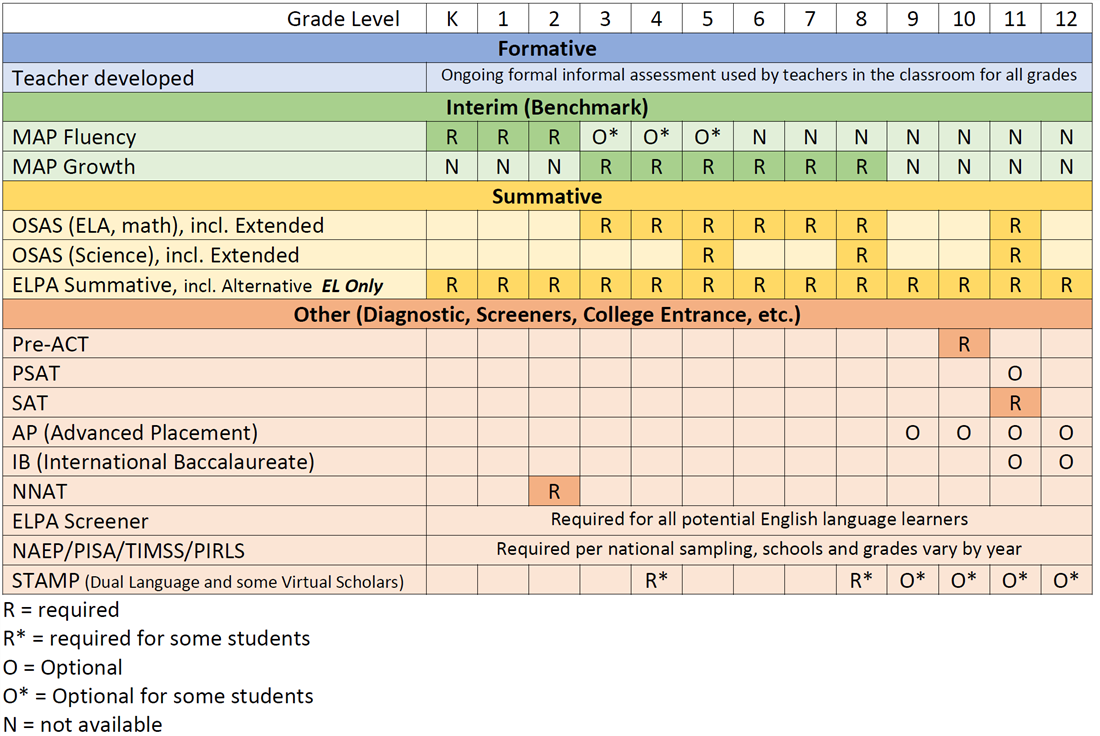Click the 'R = required' legend line
This screenshot has height=736, width=1100.
(x=61, y=610)
